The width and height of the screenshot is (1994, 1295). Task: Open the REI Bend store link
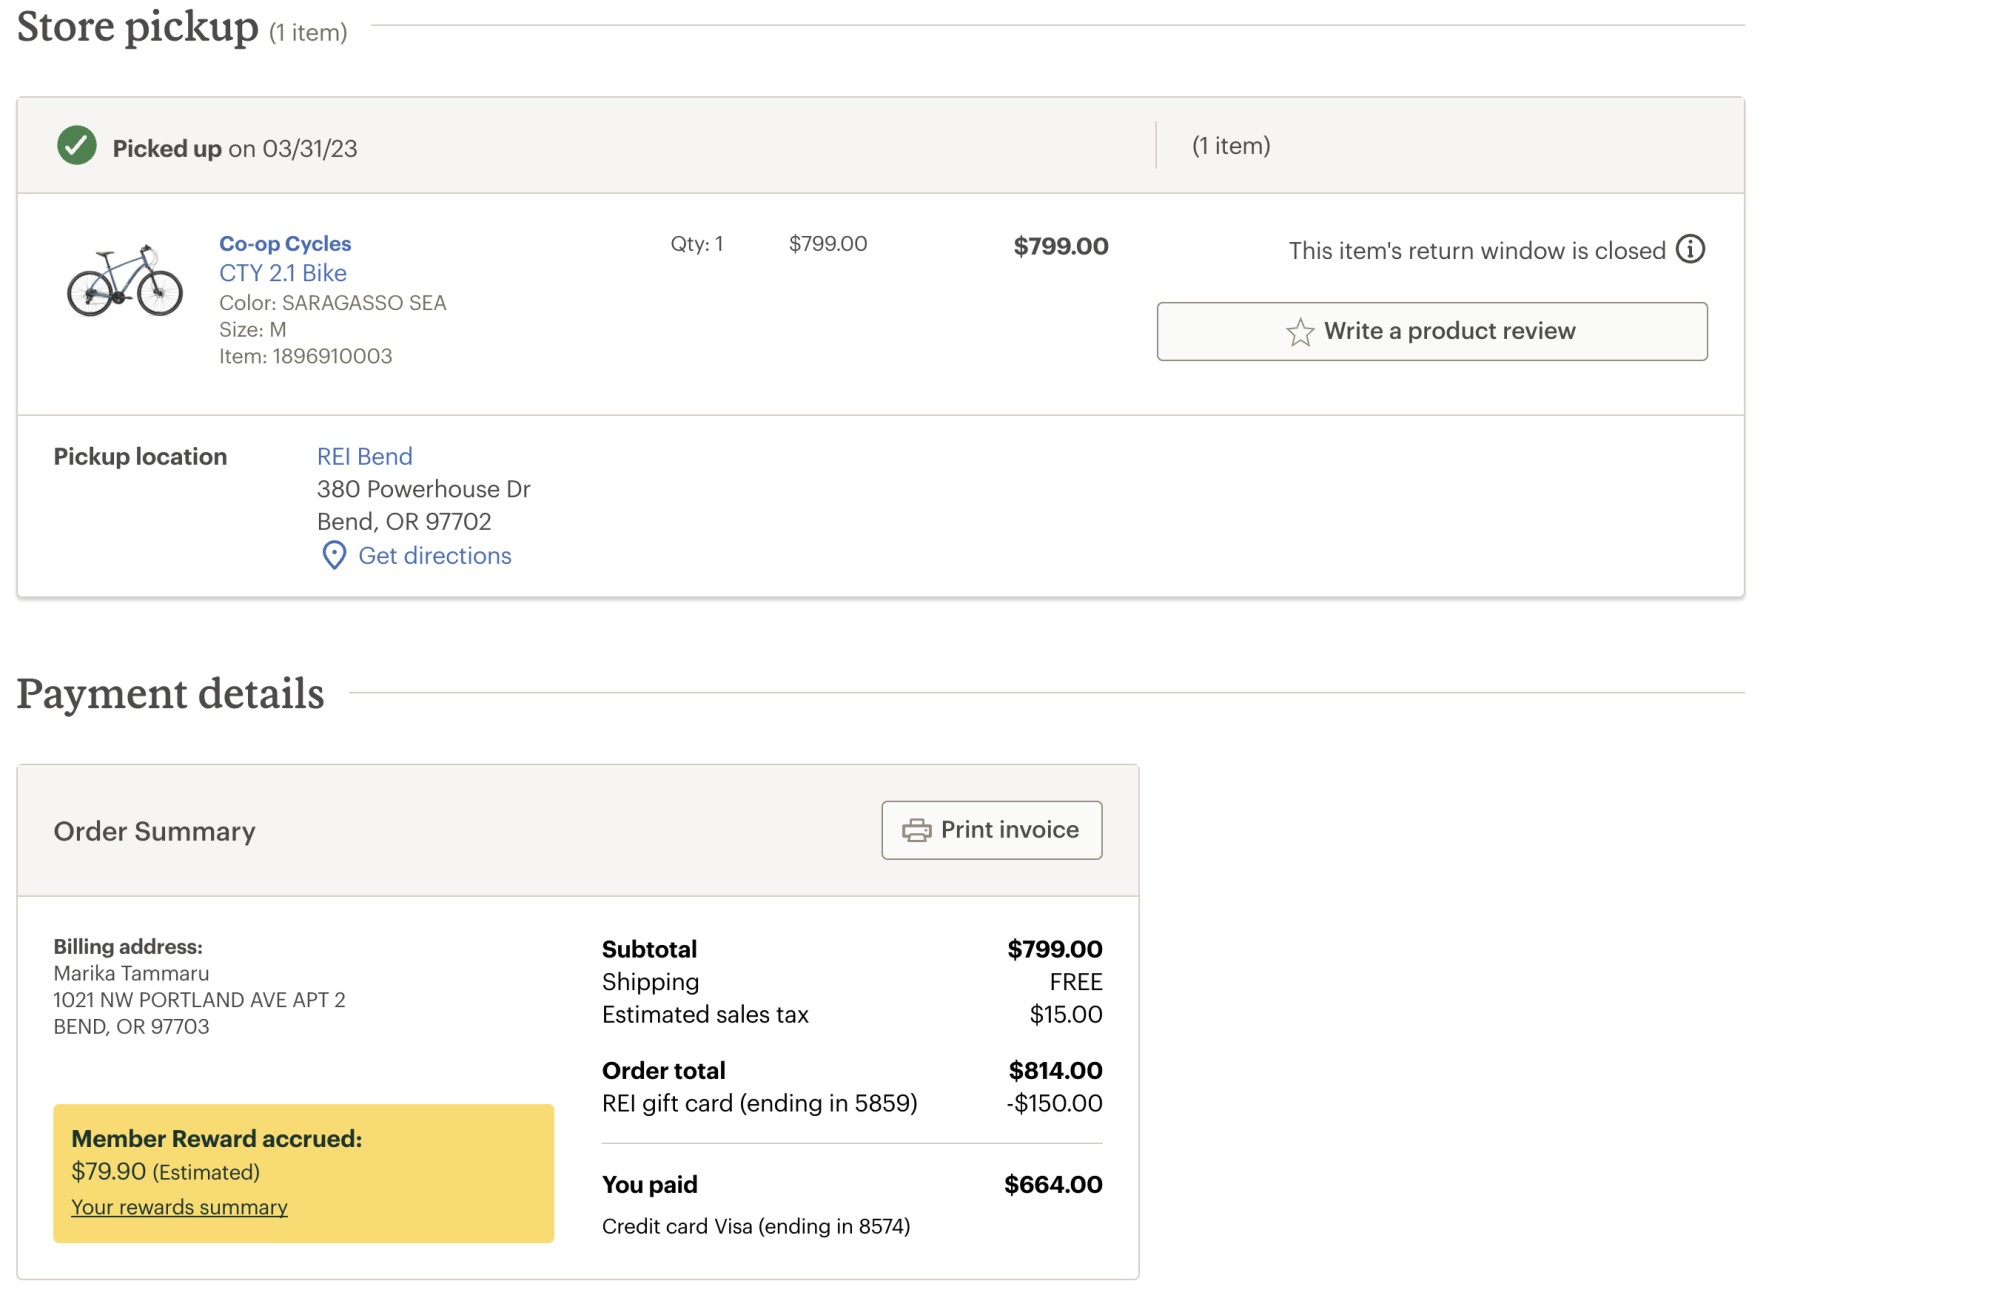click(x=364, y=456)
